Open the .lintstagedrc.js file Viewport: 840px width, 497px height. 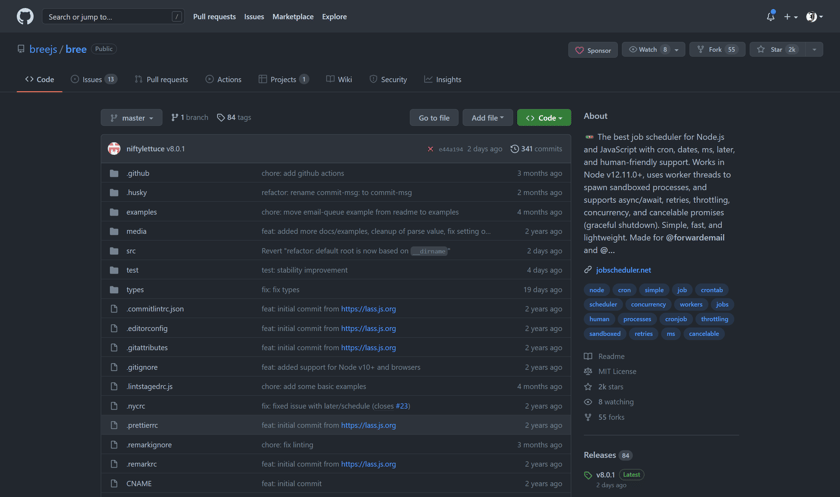pyautogui.click(x=149, y=386)
